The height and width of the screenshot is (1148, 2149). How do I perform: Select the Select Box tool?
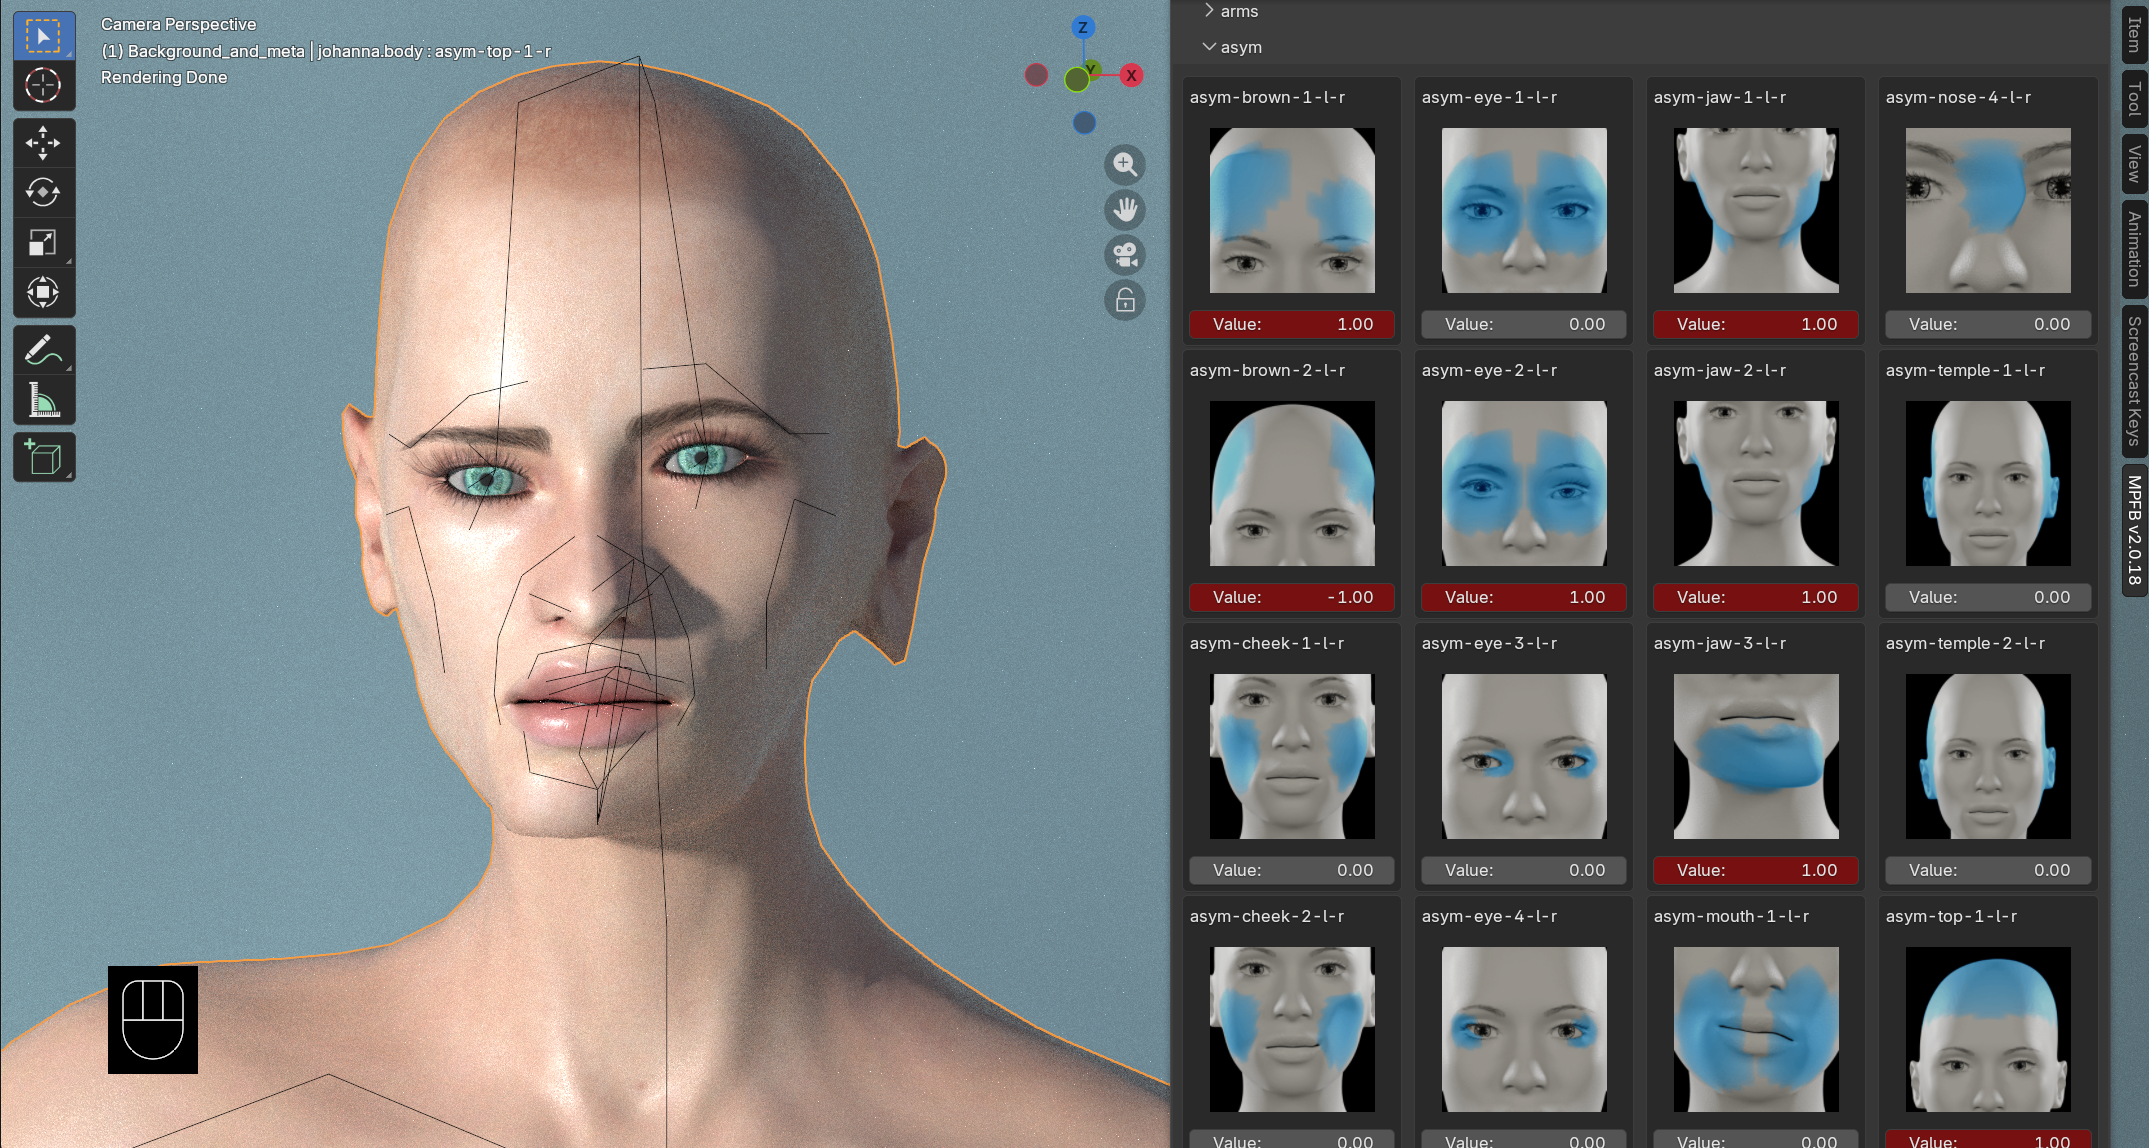[43, 37]
